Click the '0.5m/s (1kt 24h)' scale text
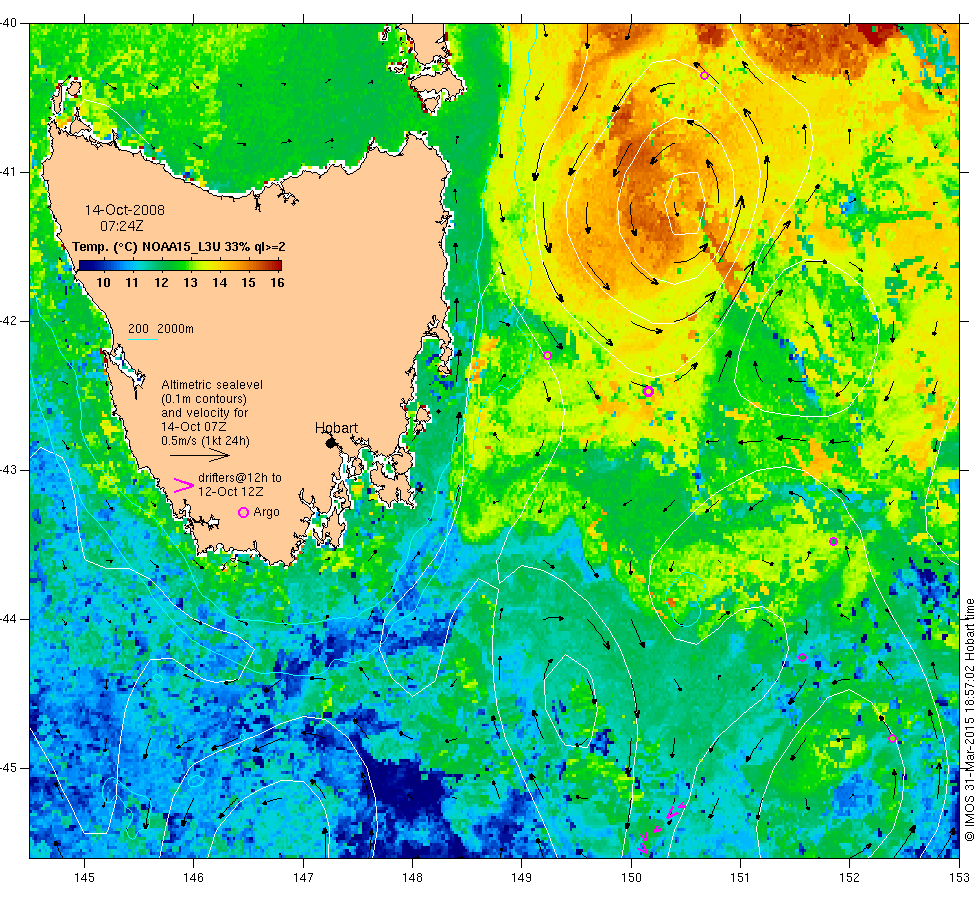The image size is (980, 900). click(206, 441)
